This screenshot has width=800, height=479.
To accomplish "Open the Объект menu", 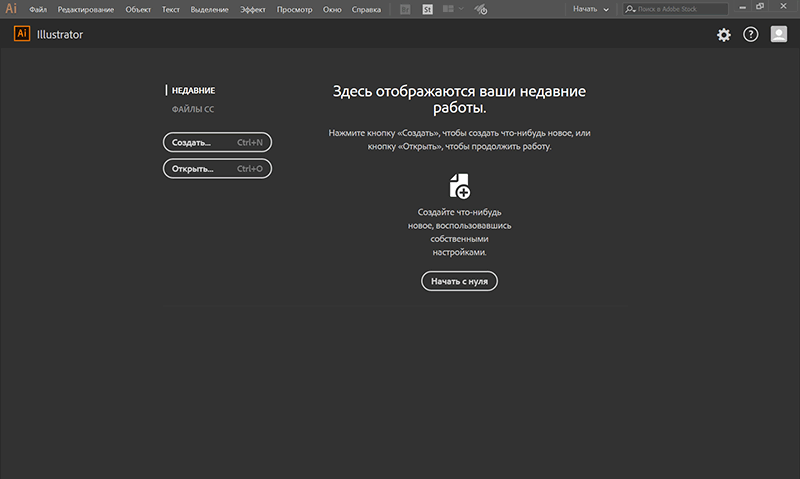I will 138,9.
